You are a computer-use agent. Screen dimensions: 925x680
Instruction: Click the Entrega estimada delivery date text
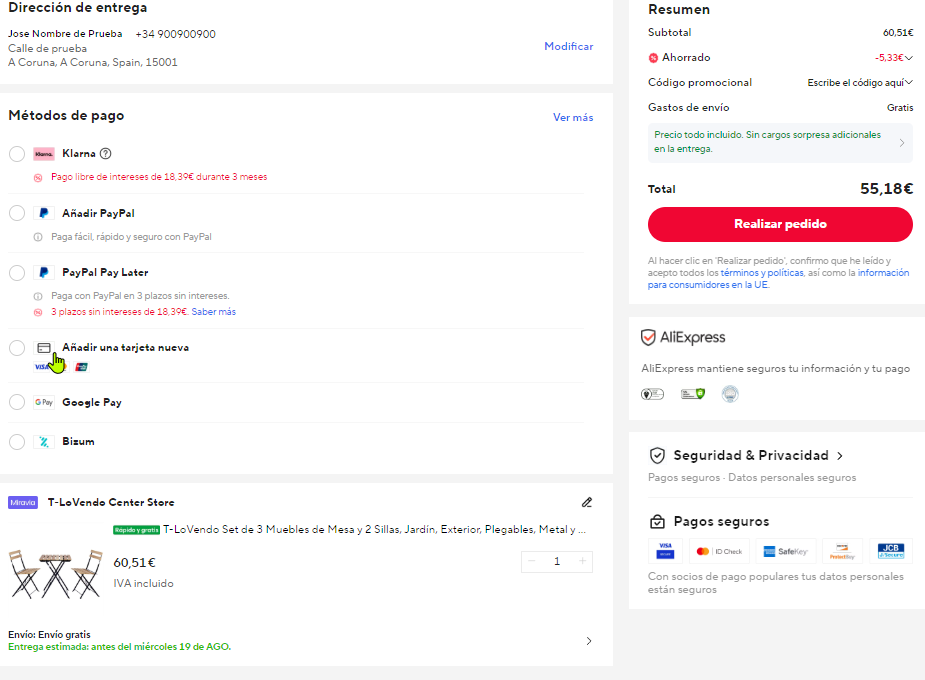click(120, 647)
